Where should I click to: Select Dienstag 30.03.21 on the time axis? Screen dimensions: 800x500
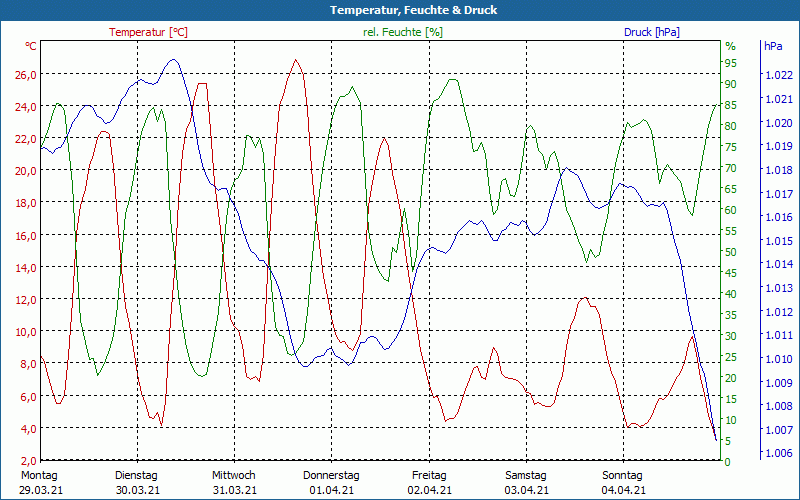pos(138,482)
